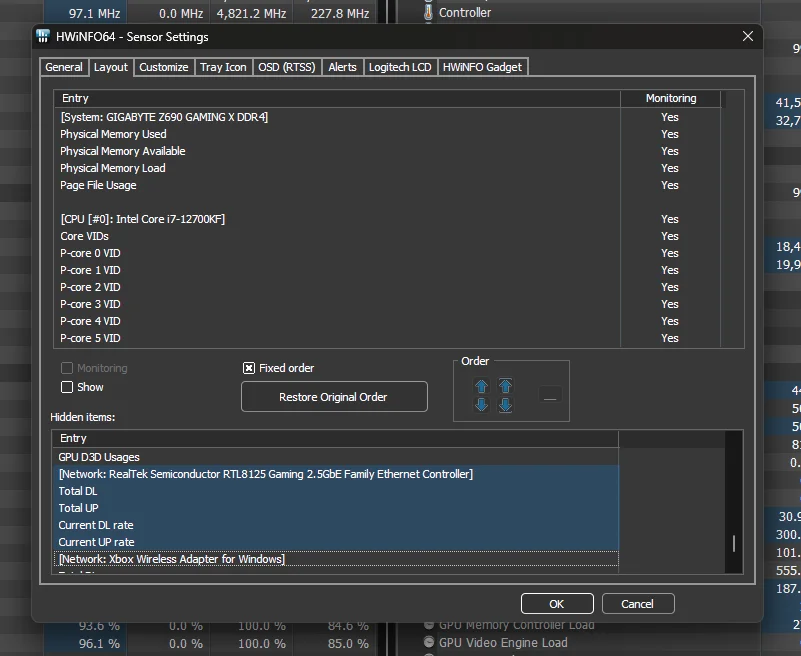This screenshot has width=801, height=656.
Task: Switch to the Logitech LCD tab
Action: click(x=400, y=67)
